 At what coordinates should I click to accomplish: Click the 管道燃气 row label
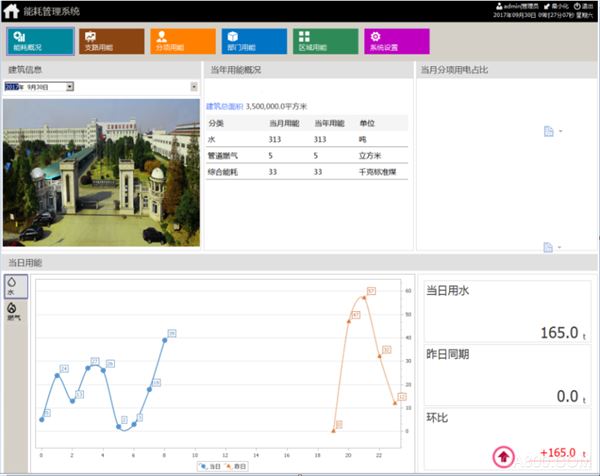pos(223,156)
